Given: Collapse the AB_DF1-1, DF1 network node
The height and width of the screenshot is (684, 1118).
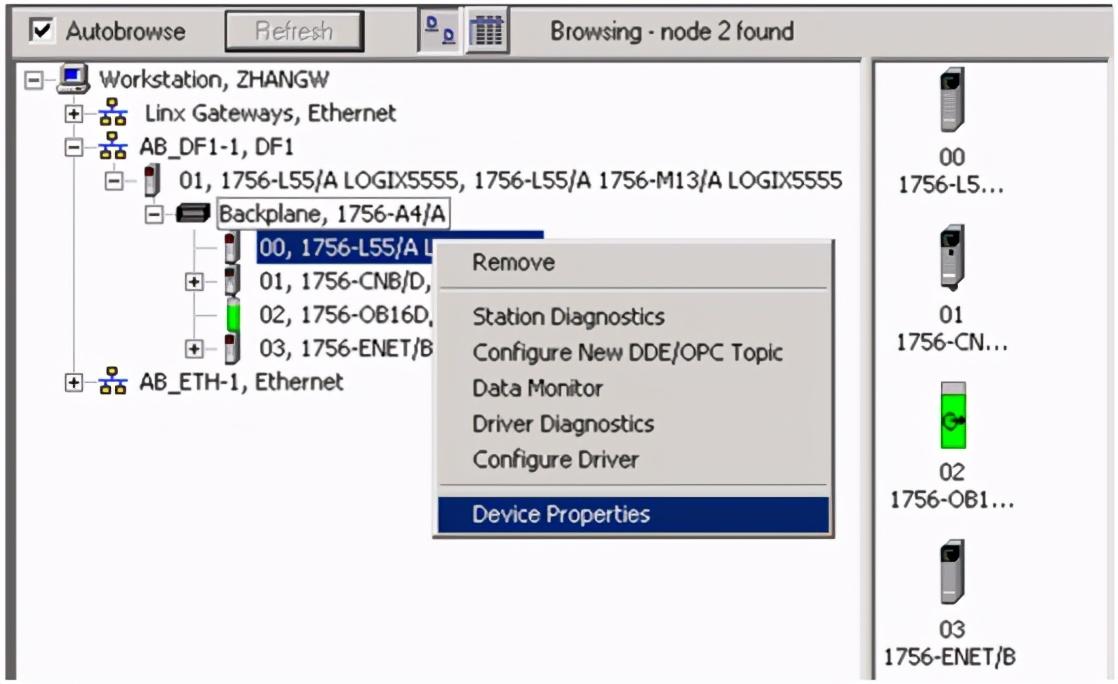Looking at the screenshot, I should tap(73, 147).
